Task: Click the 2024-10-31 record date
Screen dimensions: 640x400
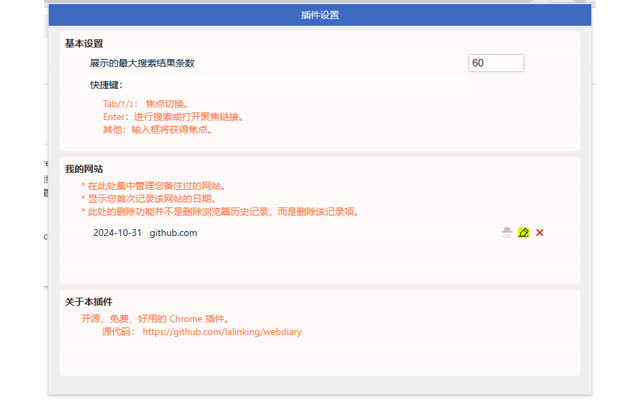Action: pyautogui.click(x=118, y=233)
